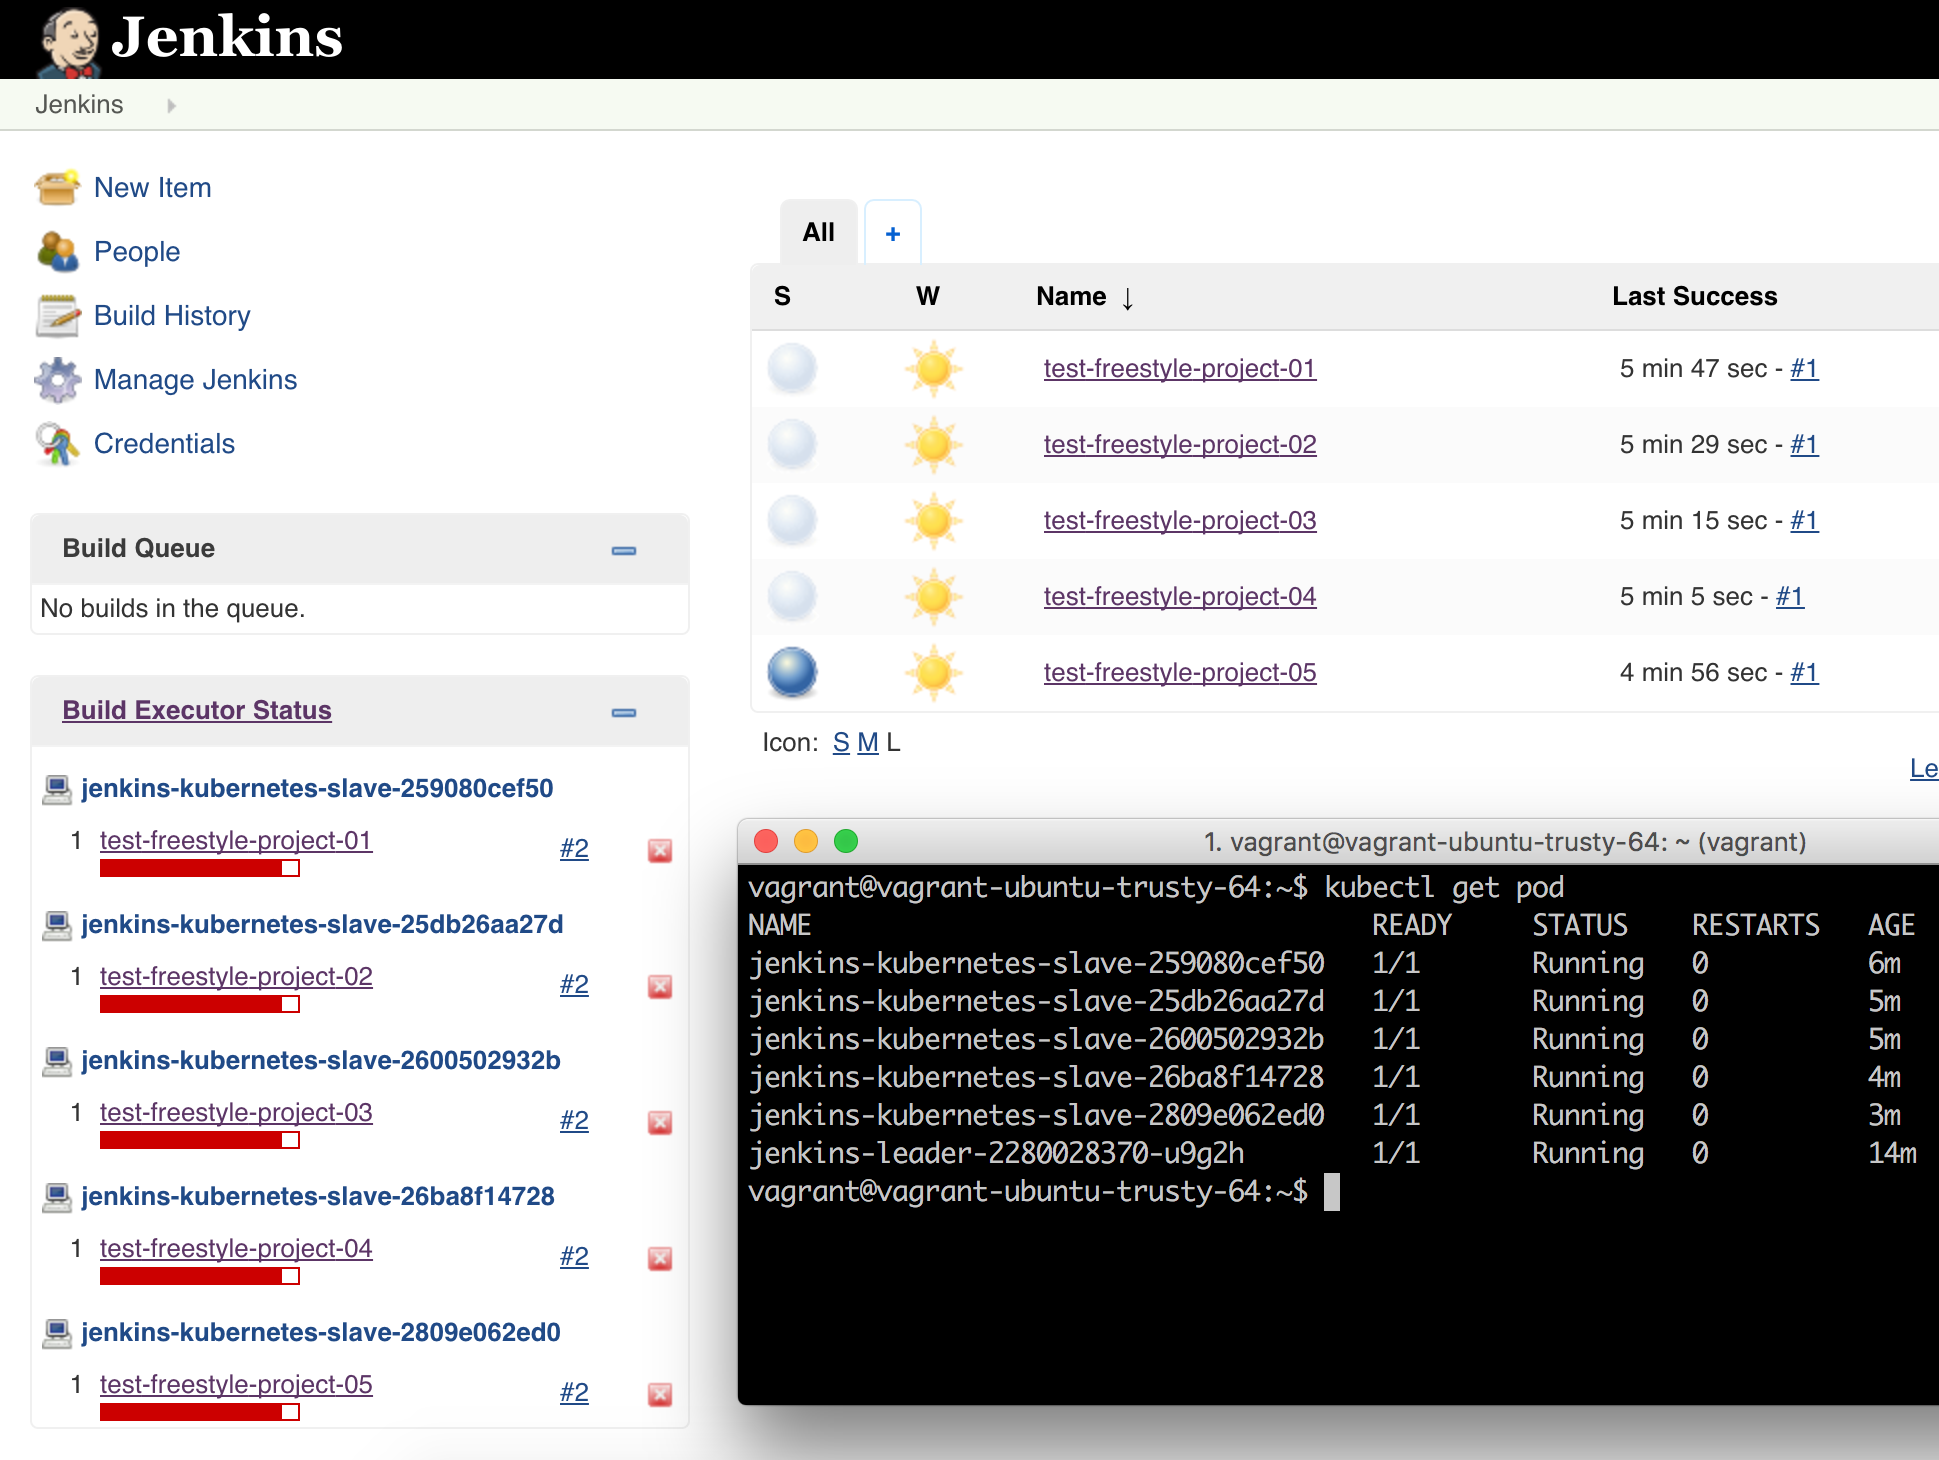Viewport: 1939px width, 1460px height.
Task: Open test-freestyle-project-05 in job table
Action: pyautogui.click(x=1179, y=672)
